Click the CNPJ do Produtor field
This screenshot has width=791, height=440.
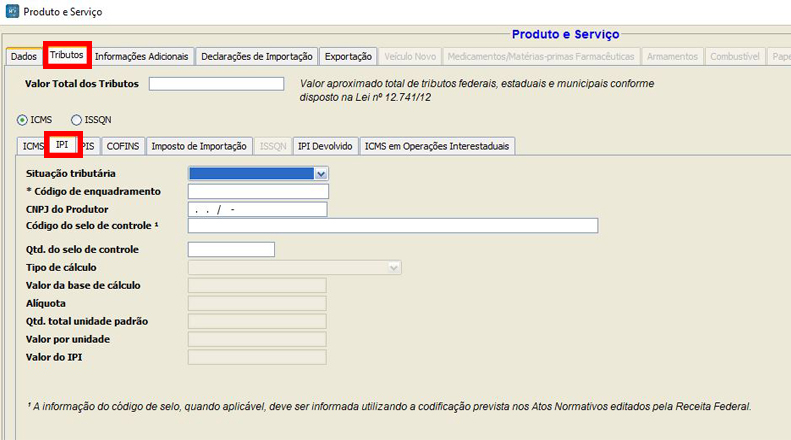click(x=258, y=209)
